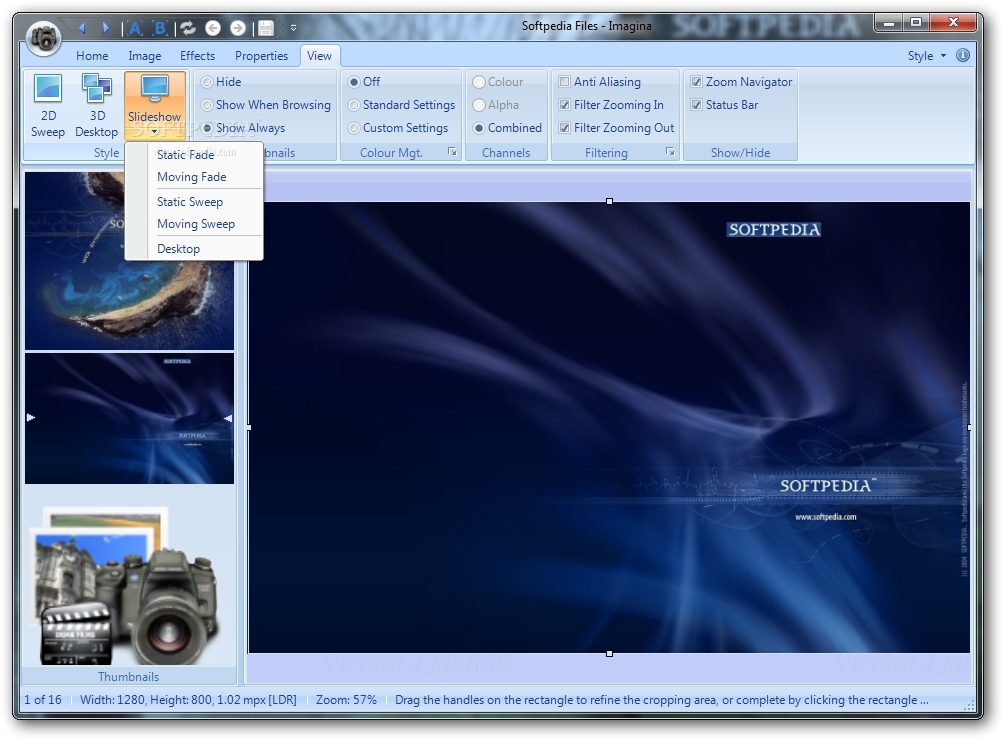Viewport: 1004px width, 740px height.
Task: Click the left crop rectangle handle
Action: tap(248, 427)
